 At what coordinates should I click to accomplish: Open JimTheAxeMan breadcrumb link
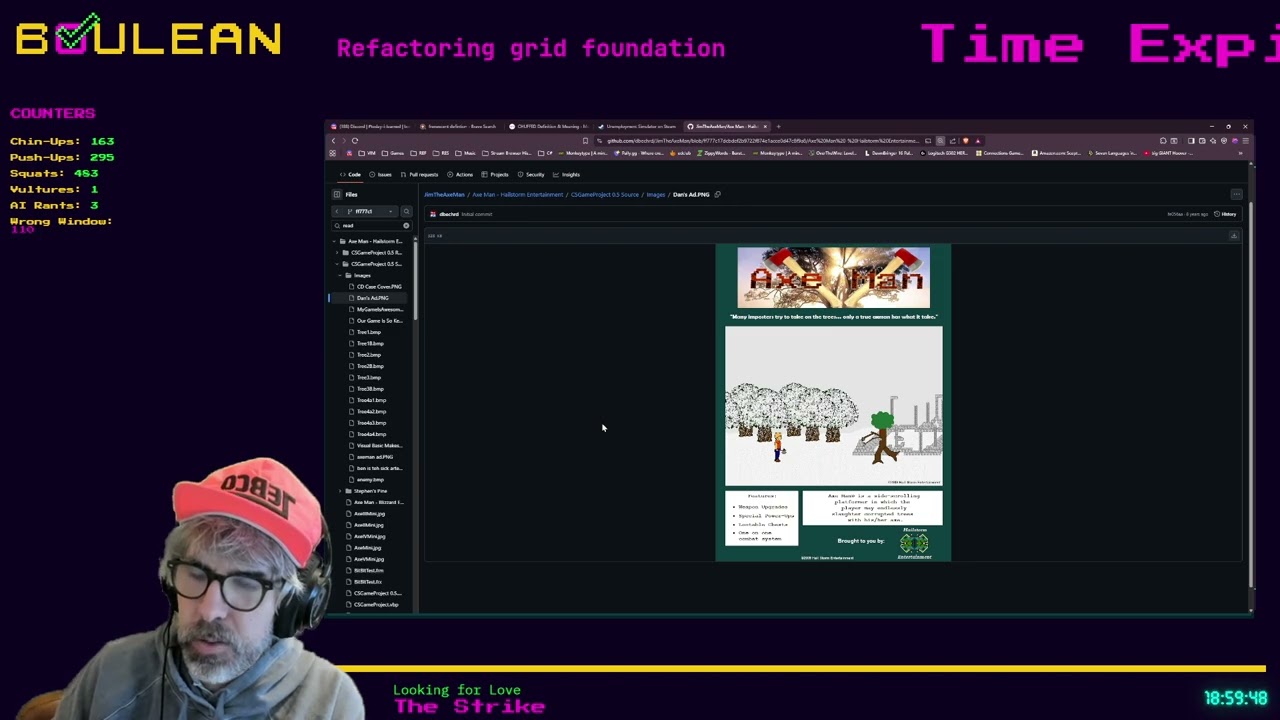[444, 195]
